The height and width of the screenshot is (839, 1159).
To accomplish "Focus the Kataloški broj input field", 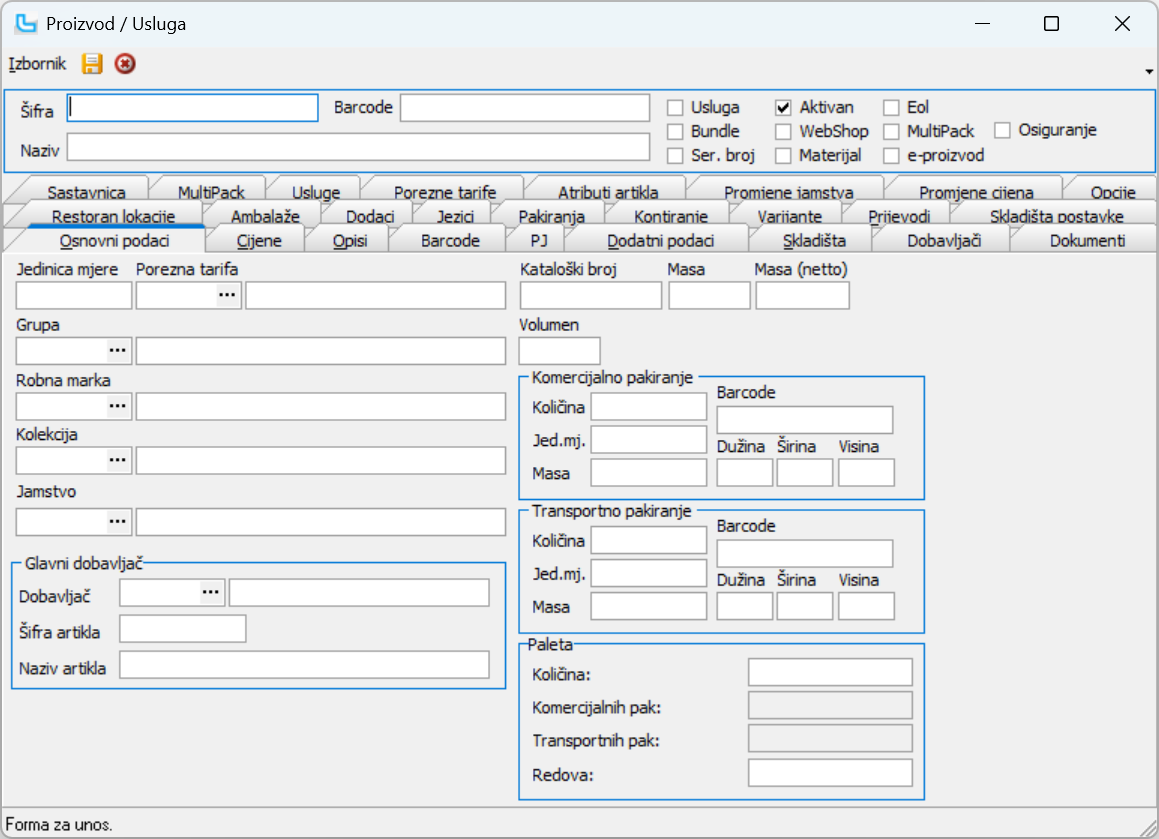I will coord(590,295).
